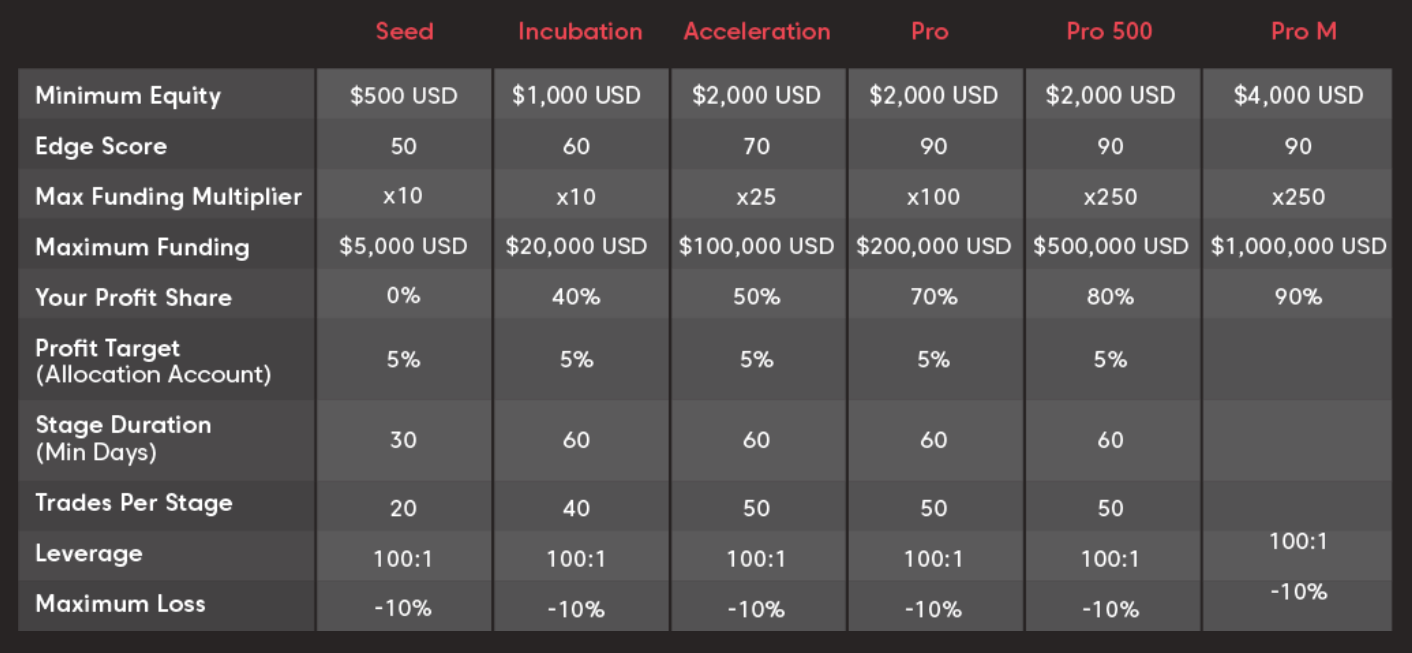This screenshot has height=653, width=1412.
Task: Select the Seed column header
Action: pyautogui.click(x=404, y=31)
